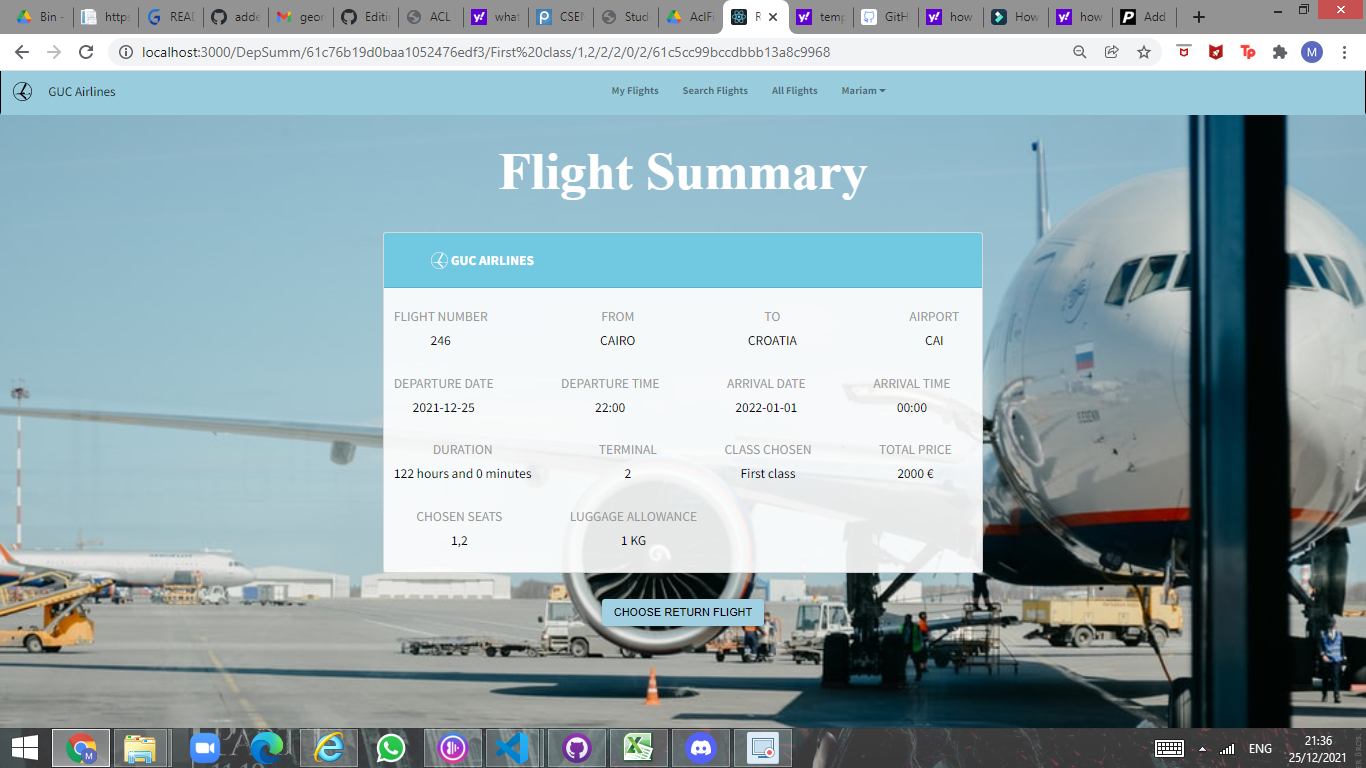Open Microsoft Edge from the taskbar
The width and height of the screenshot is (1366, 768).
pyautogui.click(x=266, y=748)
